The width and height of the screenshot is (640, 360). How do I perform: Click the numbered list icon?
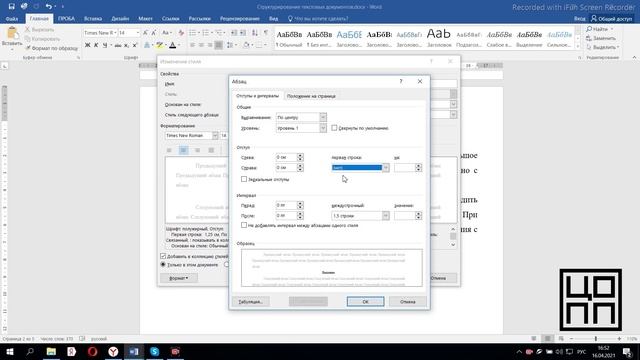click(205, 33)
